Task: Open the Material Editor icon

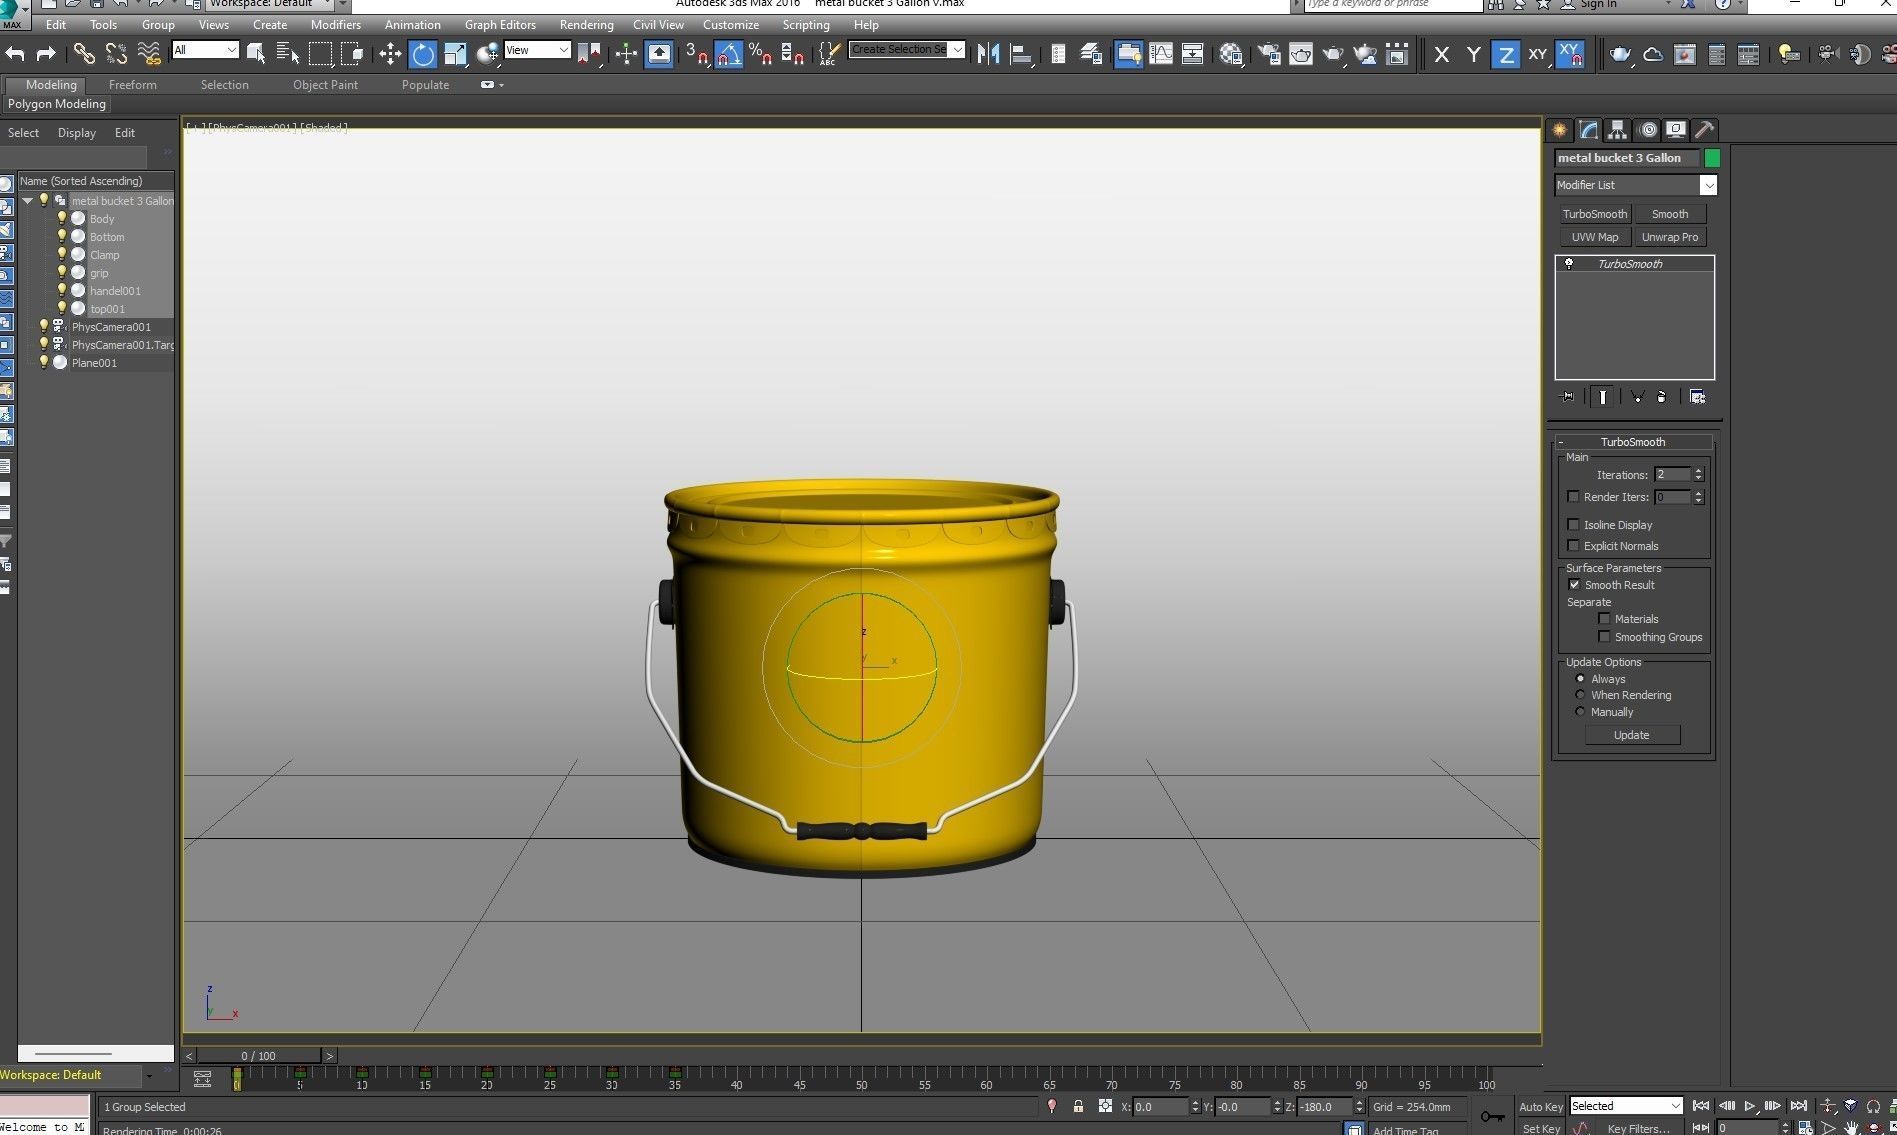Action: [x=1231, y=54]
